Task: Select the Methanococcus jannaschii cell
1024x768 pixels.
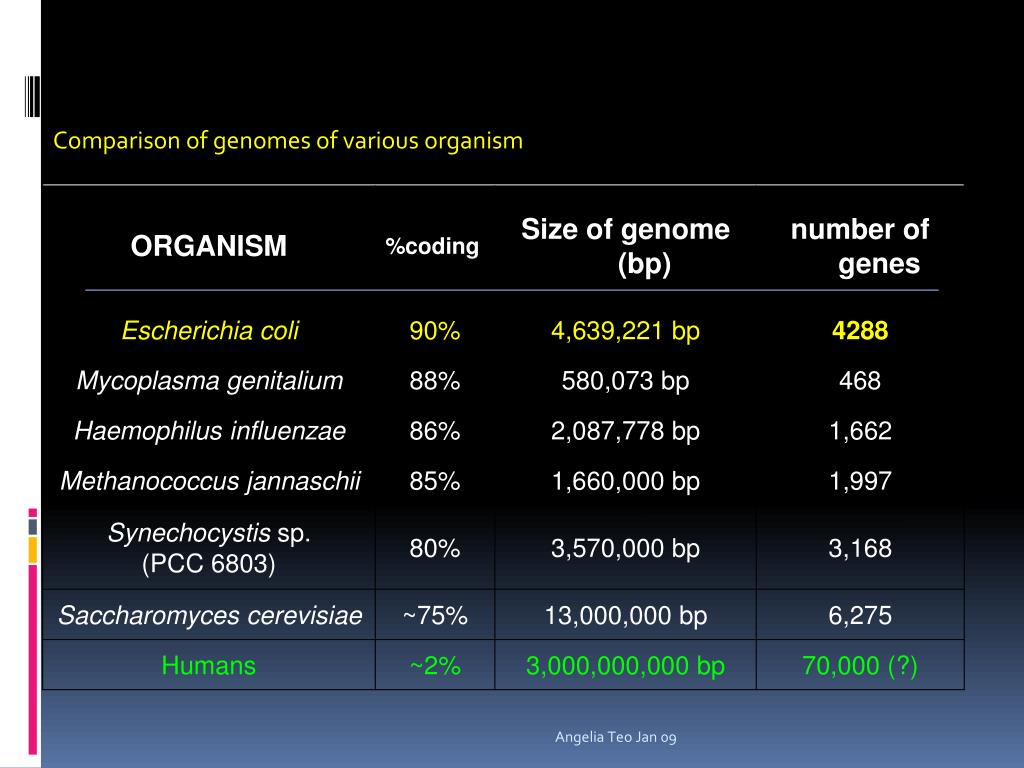Action: (x=210, y=481)
